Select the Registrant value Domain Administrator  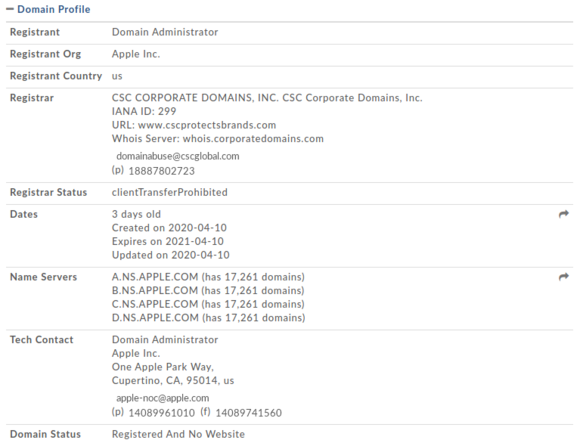click(165, 32)
